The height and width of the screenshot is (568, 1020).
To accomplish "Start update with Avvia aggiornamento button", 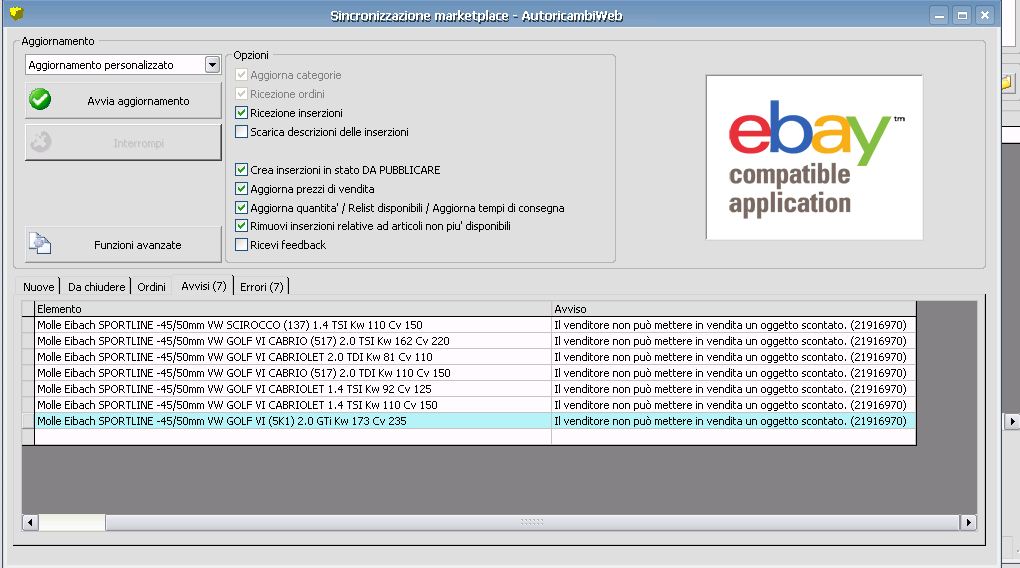I will click(123, 100).
